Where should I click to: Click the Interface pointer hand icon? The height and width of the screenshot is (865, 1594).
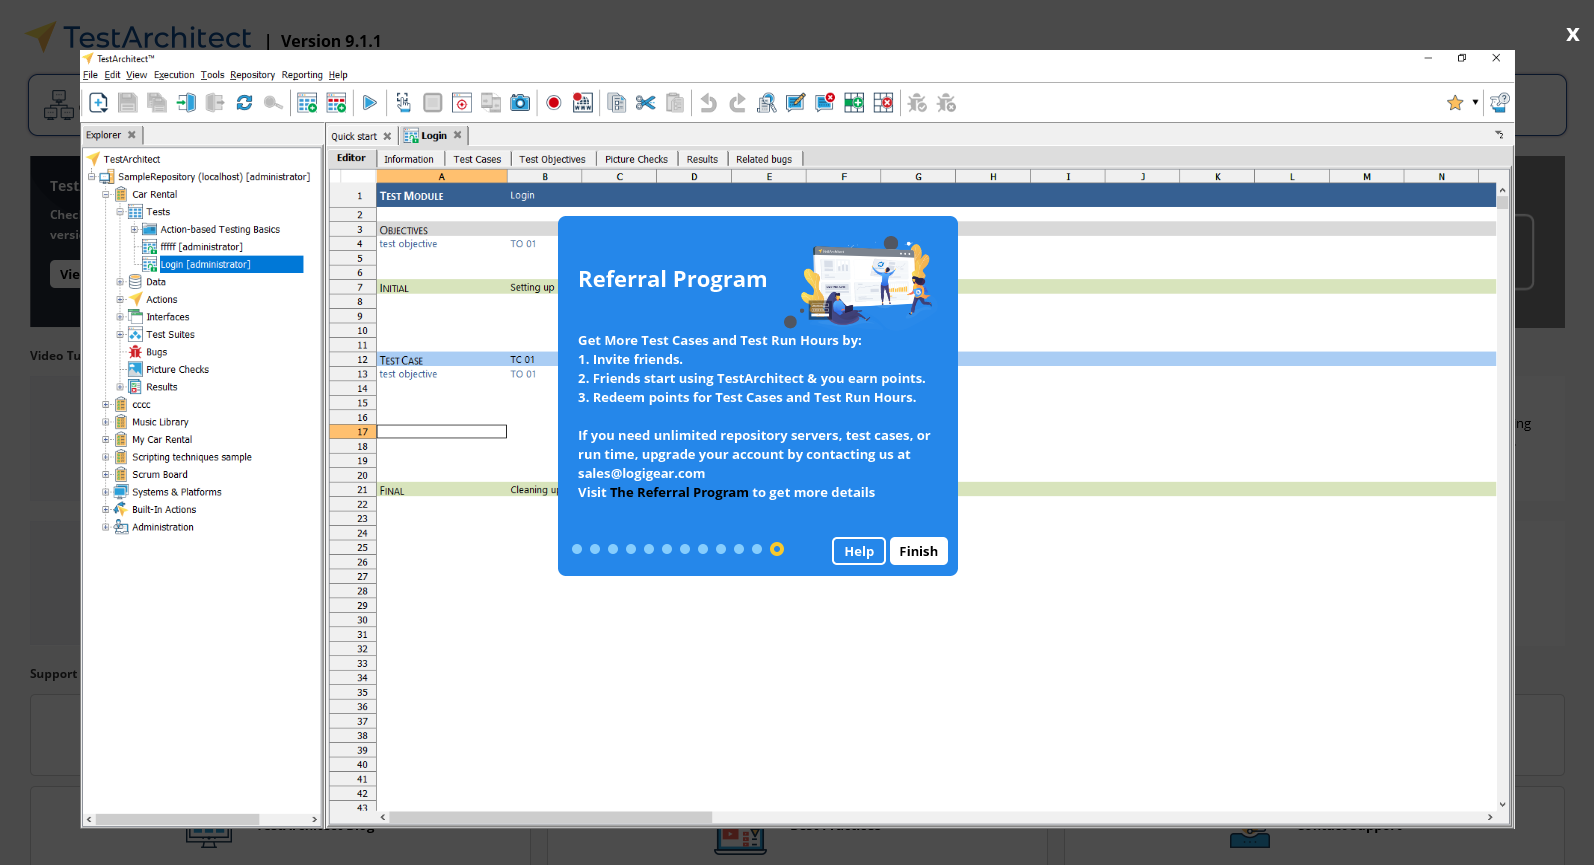coord(403,102)
